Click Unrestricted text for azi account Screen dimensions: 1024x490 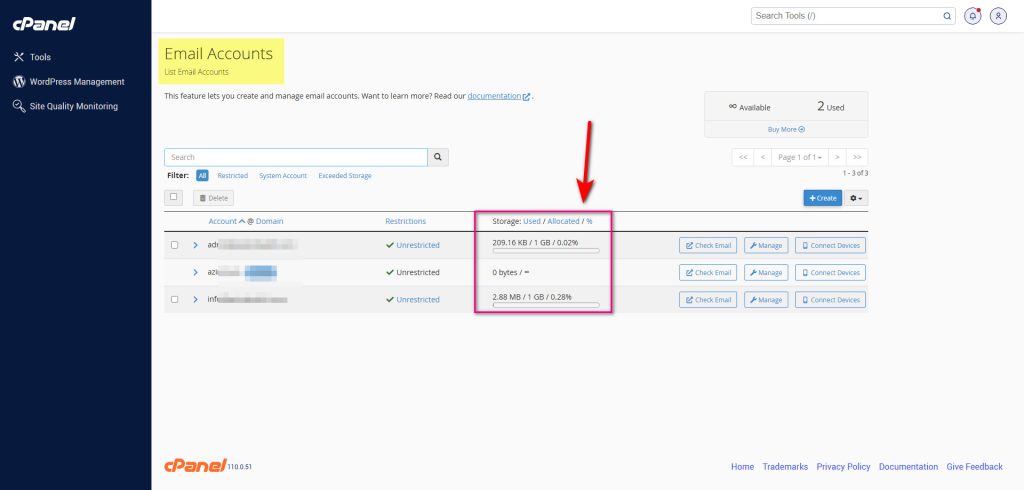point(418,272)
